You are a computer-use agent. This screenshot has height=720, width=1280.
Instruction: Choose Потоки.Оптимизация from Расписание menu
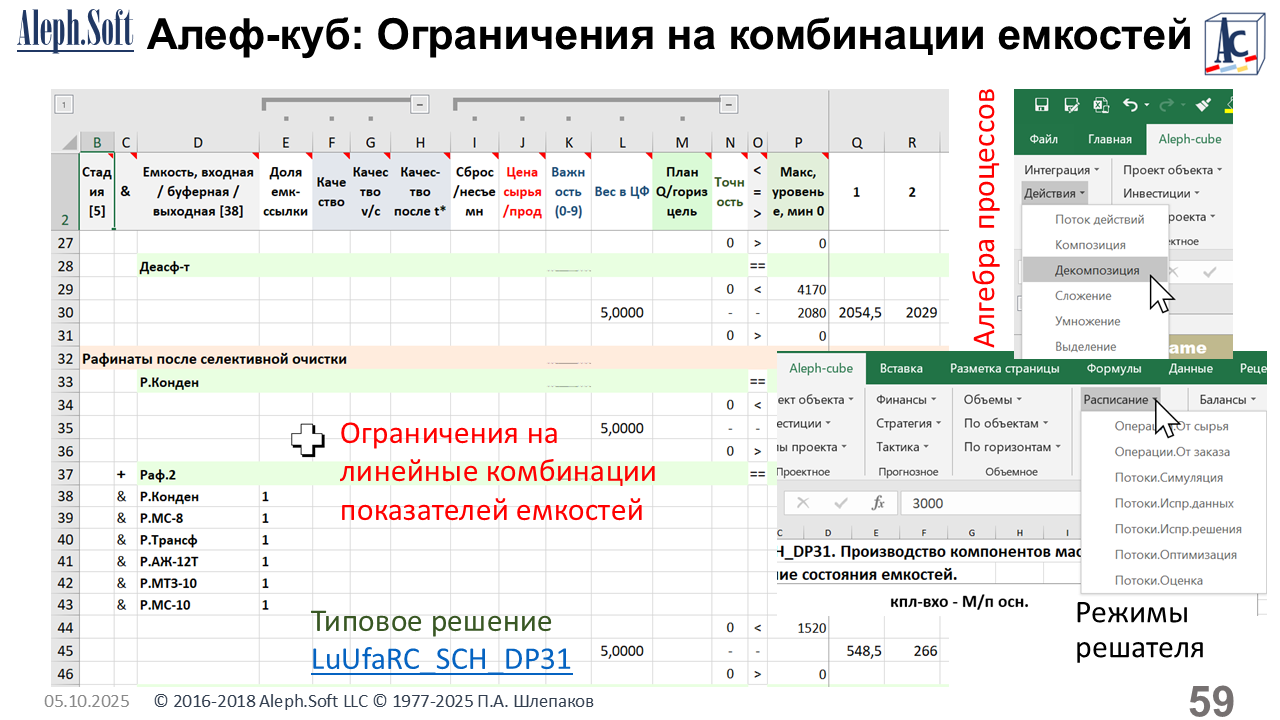(1175, 554)
